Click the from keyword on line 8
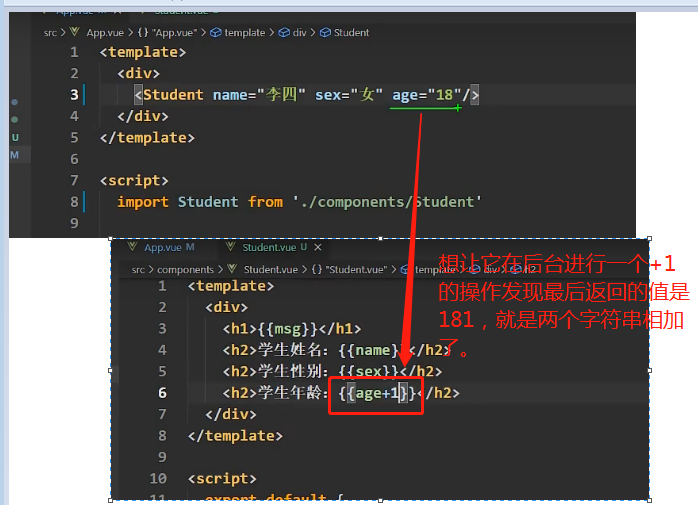Screen dimensions: 698x505 click(x=265, y=202)
